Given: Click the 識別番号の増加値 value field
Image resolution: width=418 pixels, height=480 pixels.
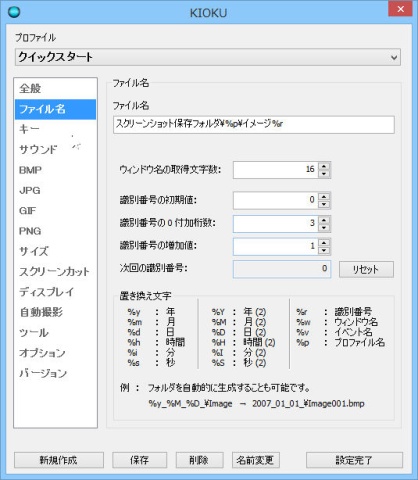Looking at the screenshot, I should pos(275,246).
